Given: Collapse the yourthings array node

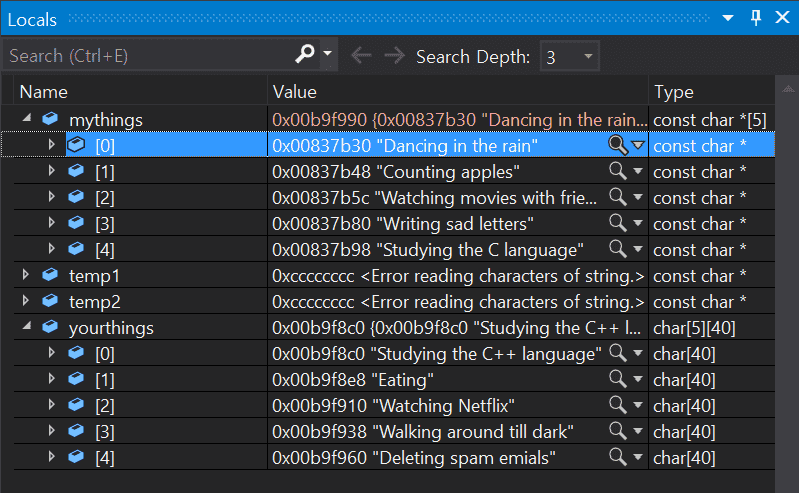Looking at the screenshot, I should [27, 328].
